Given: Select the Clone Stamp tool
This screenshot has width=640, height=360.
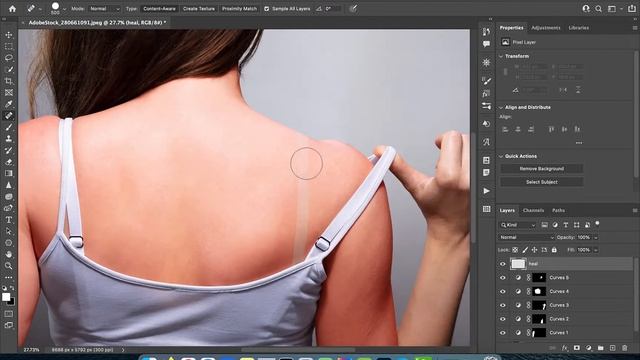Looking at the screenshot, I should coord(9,139).
